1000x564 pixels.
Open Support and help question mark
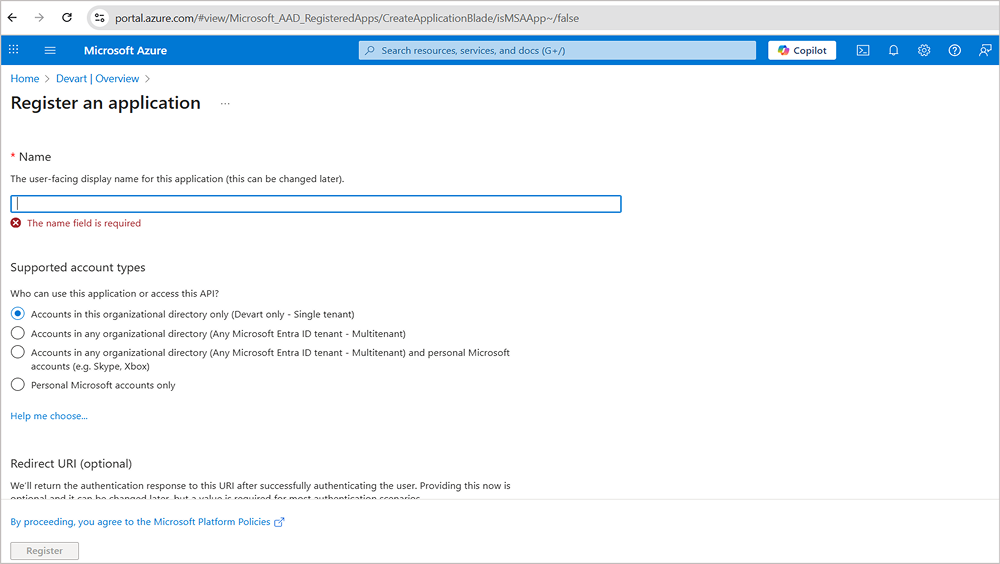click(955, 50)
